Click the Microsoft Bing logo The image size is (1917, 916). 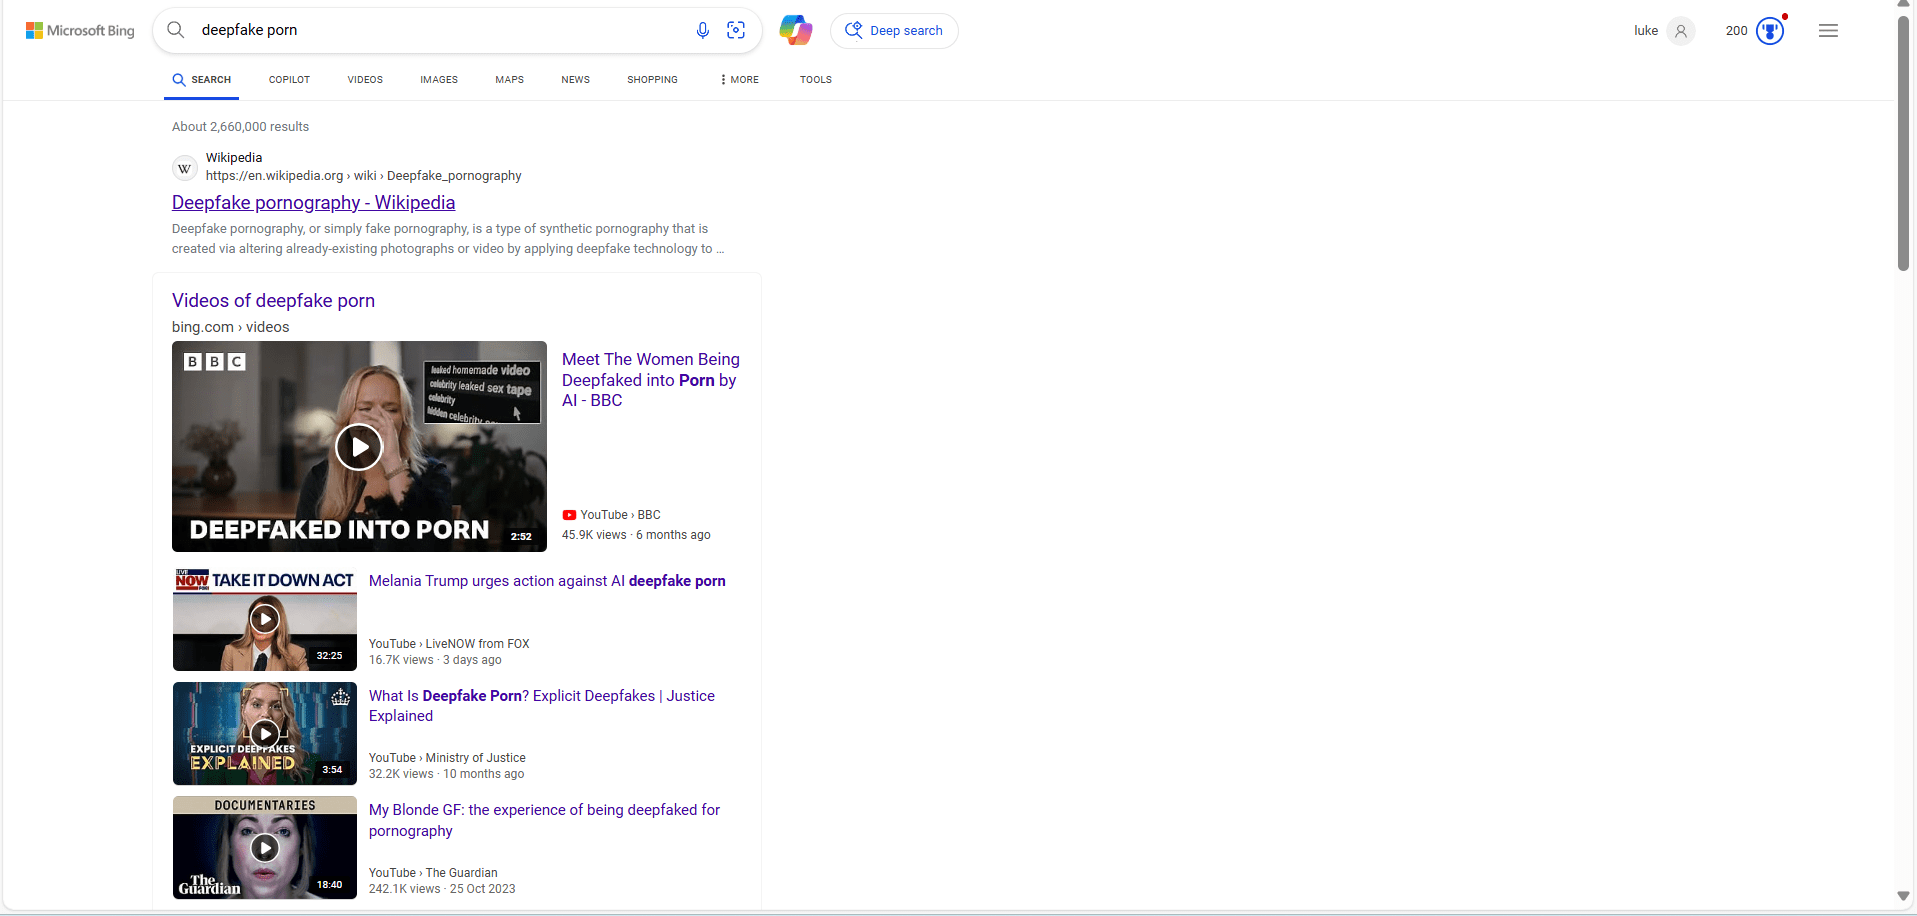80,30
